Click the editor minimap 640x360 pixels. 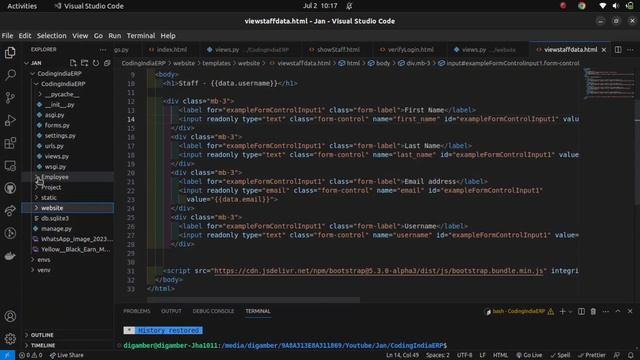608,84
